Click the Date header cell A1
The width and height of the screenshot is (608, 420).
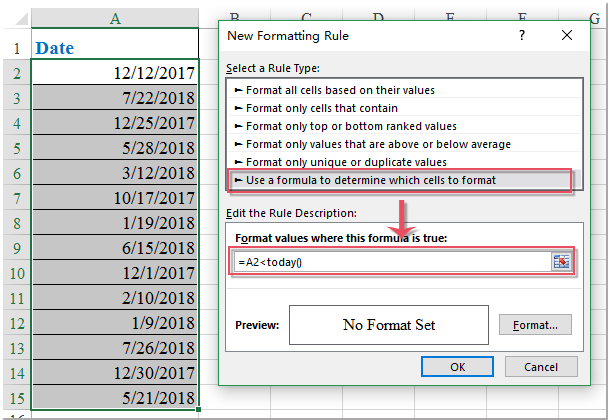115,47
